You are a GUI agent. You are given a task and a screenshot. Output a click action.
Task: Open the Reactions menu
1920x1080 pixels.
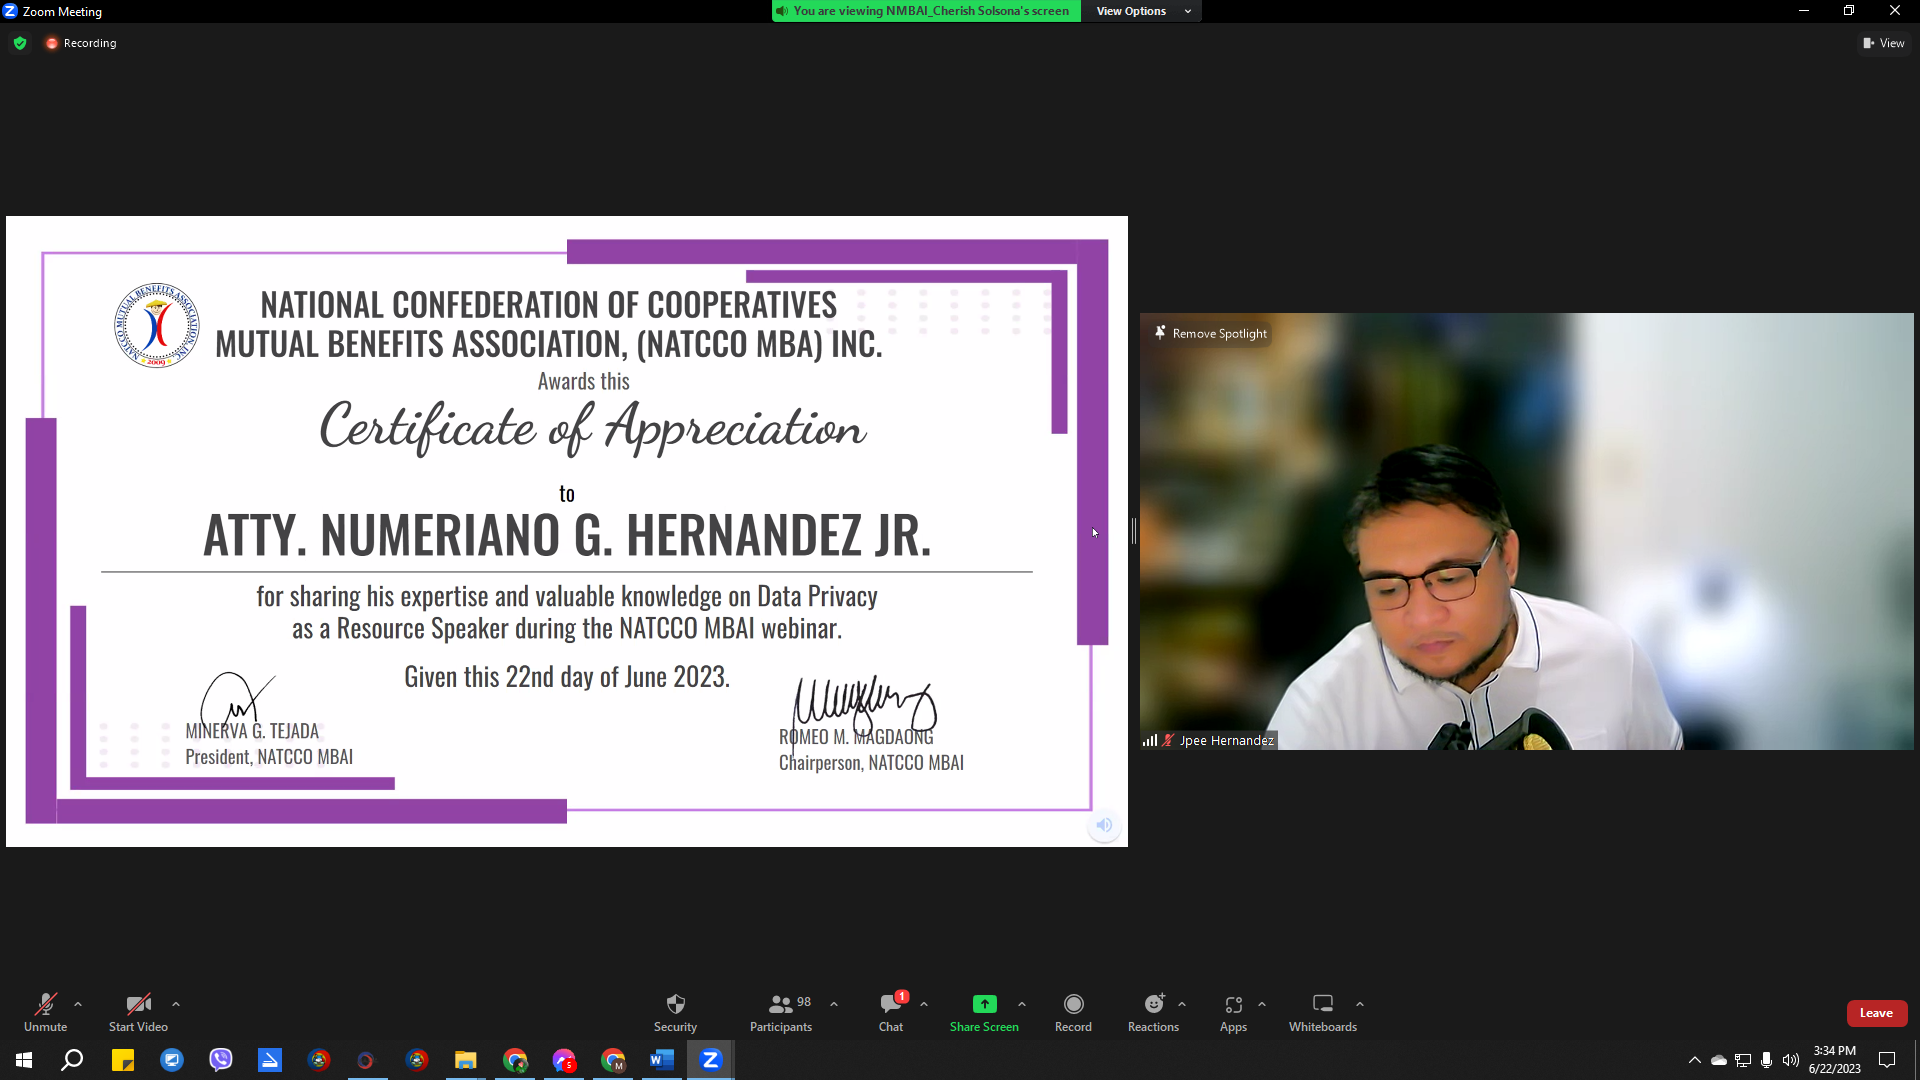(x=1153, y=1012)
